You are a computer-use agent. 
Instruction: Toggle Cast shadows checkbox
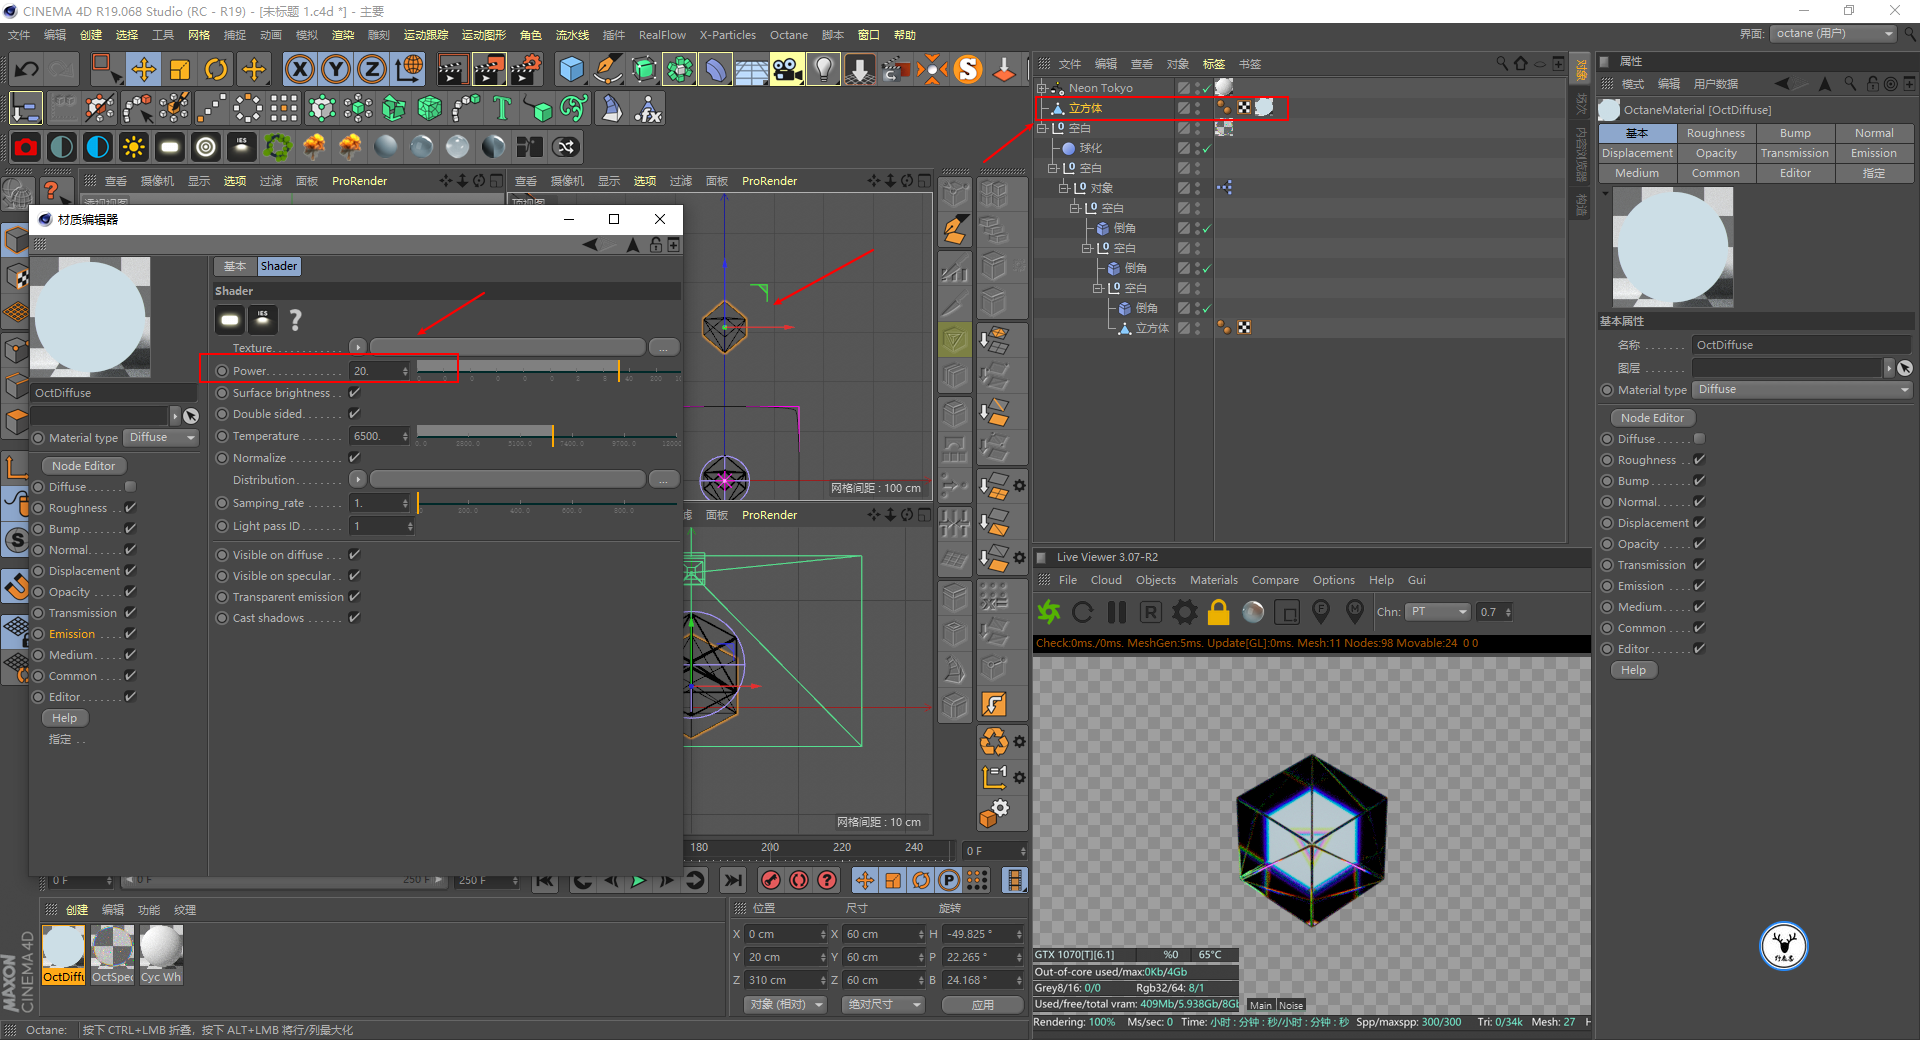coord(354,618)
